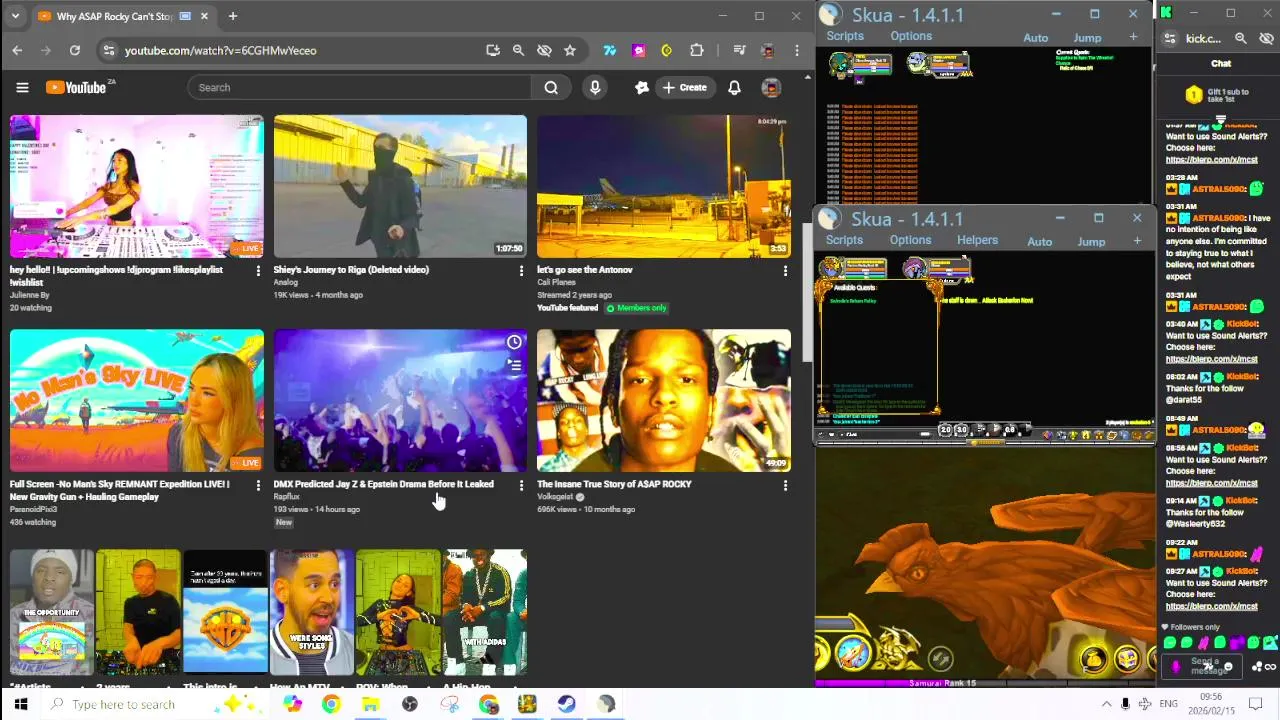Open Scripts menu in upper Skua window
The height and width of the screenshot is (720, 1280).
[845, 36]
